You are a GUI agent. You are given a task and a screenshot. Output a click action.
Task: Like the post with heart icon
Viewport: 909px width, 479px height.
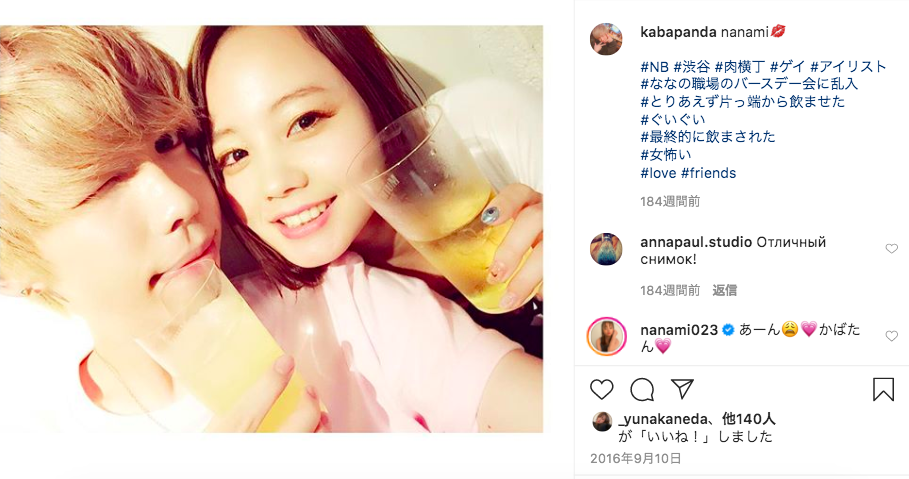point(601,390)
